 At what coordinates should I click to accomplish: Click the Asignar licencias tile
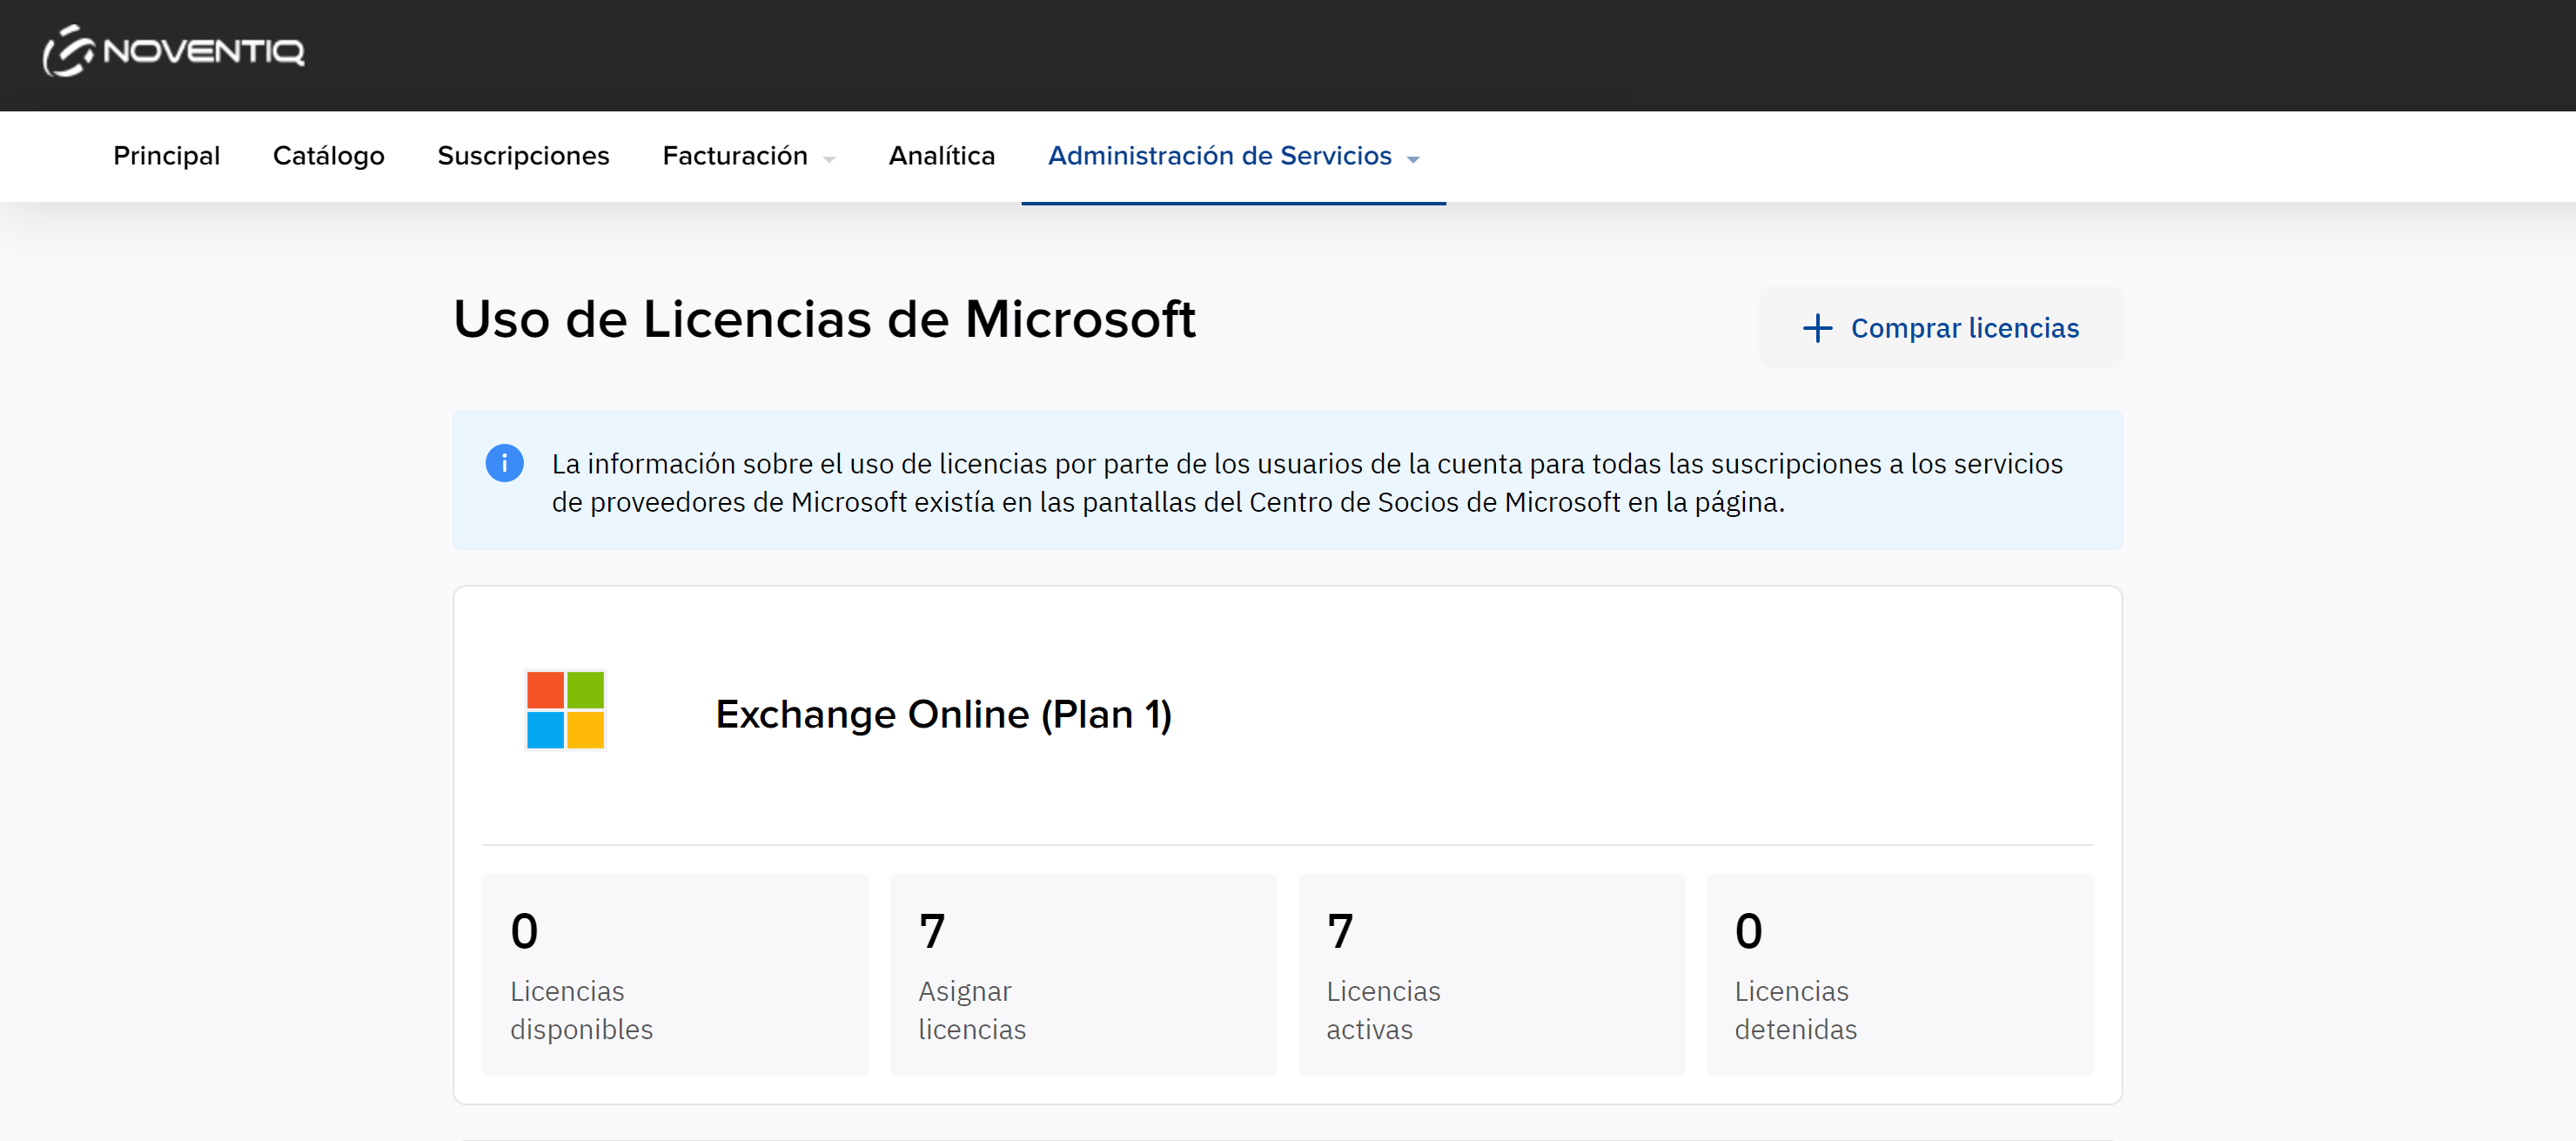click(x=1083, y=974)
